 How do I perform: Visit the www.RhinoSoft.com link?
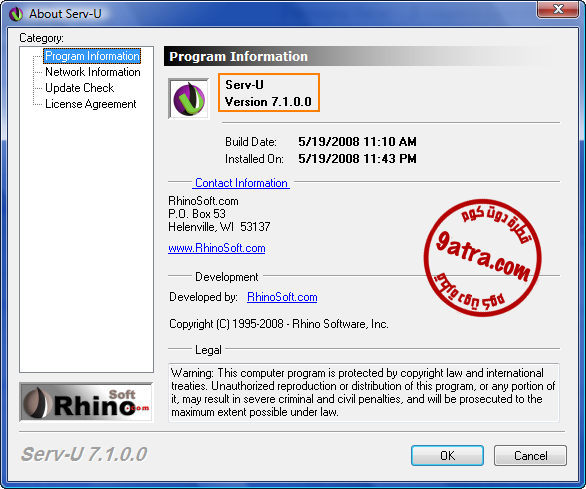click(x=217, y=248)
